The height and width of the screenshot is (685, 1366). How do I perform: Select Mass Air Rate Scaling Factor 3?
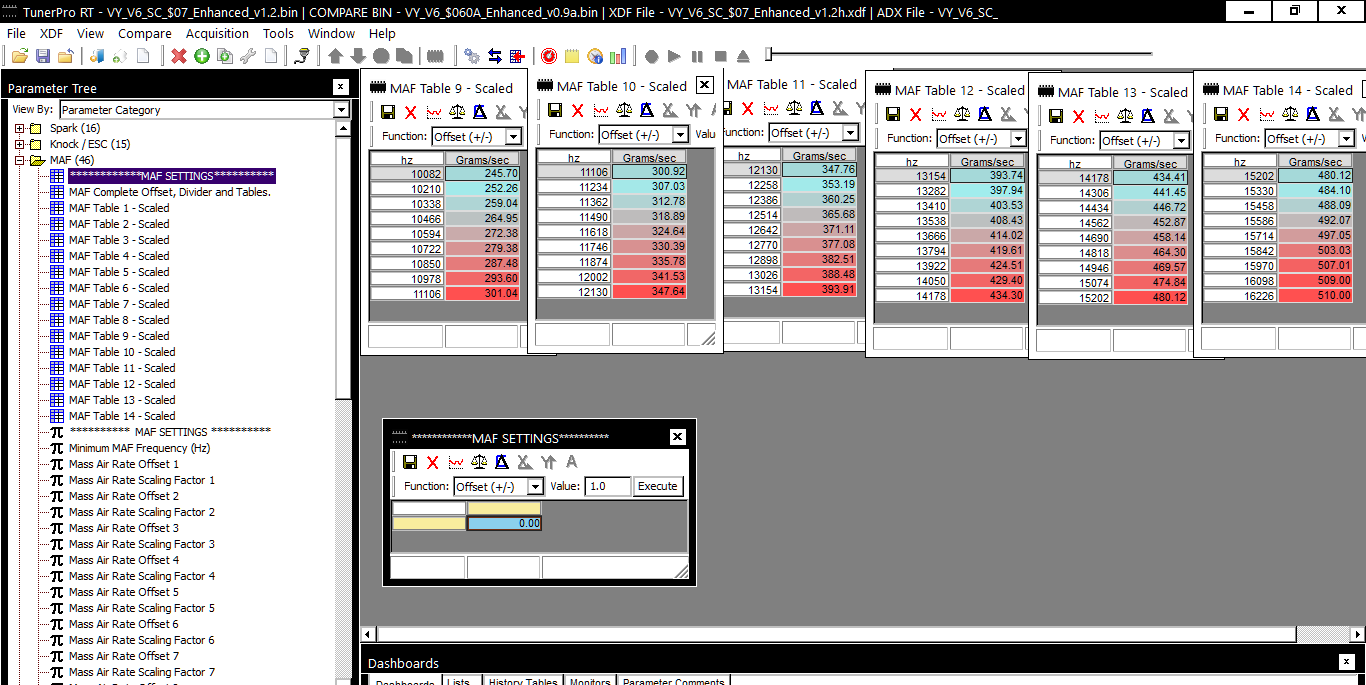(142, 544)
